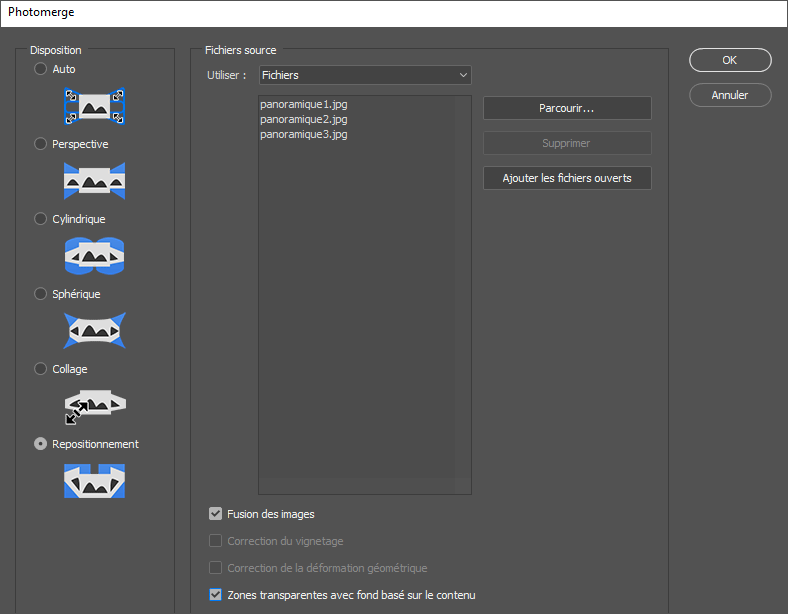788x614 pixels.
Task: Click the Sphérique layout preview icon
Action: pos(94,330)
